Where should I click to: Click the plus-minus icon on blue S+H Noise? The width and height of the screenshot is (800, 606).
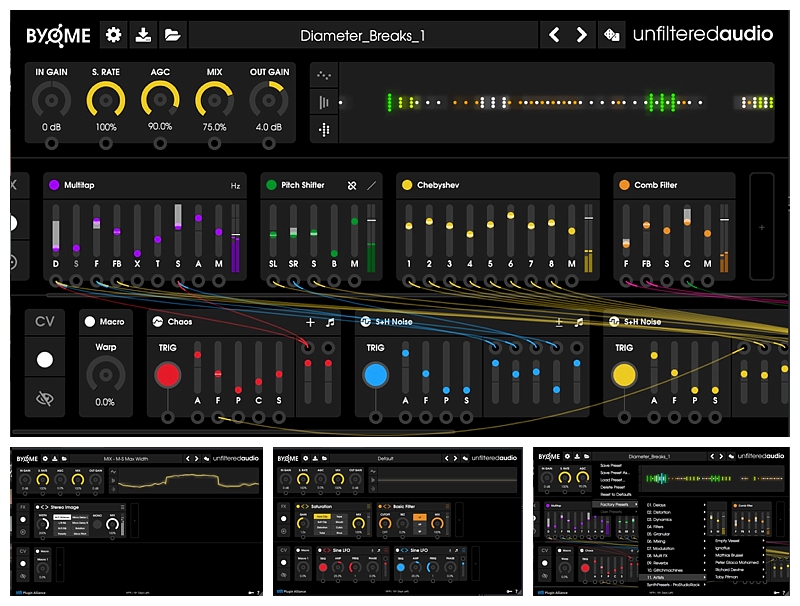pyautogui.click(x=559, y=322)
